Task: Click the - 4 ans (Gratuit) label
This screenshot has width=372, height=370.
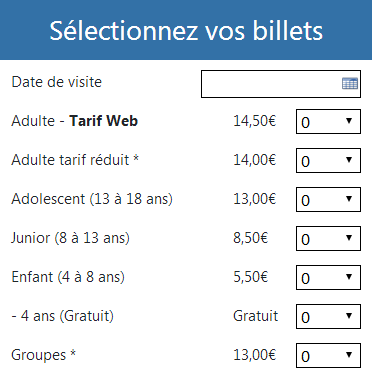Action: coord(63,316)
